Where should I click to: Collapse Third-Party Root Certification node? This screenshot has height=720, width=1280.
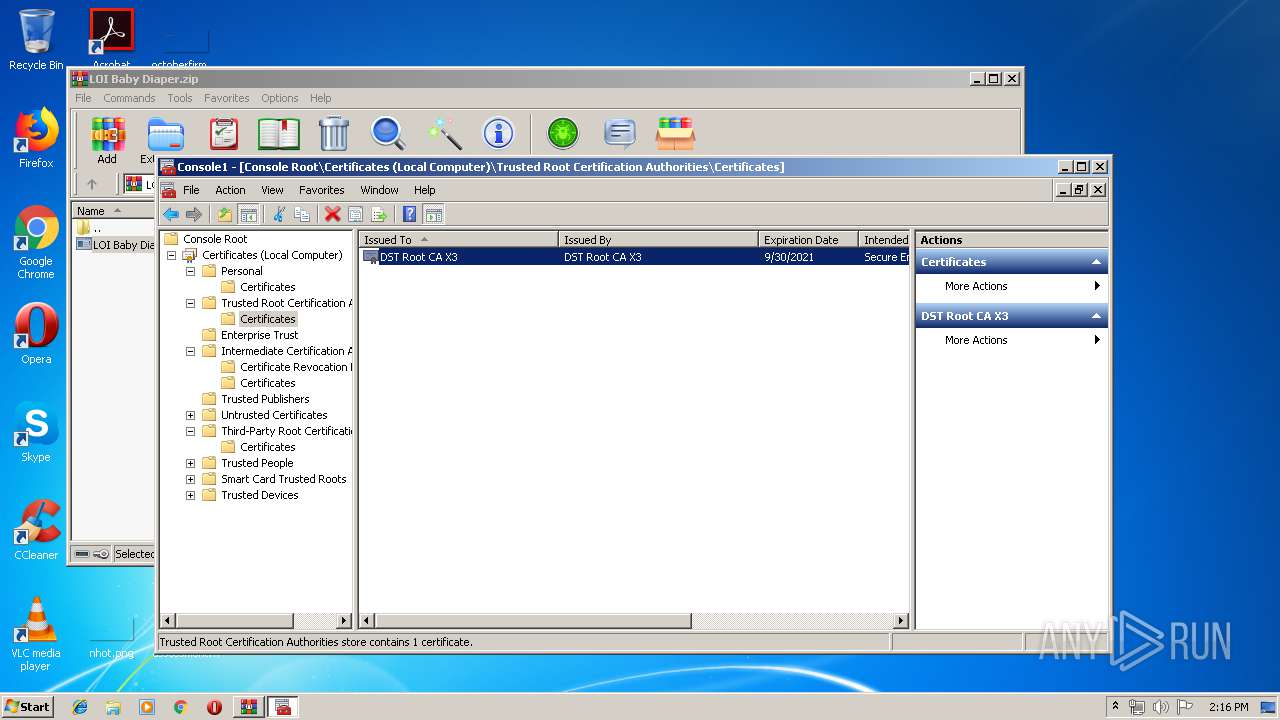[x=190, y=431]
